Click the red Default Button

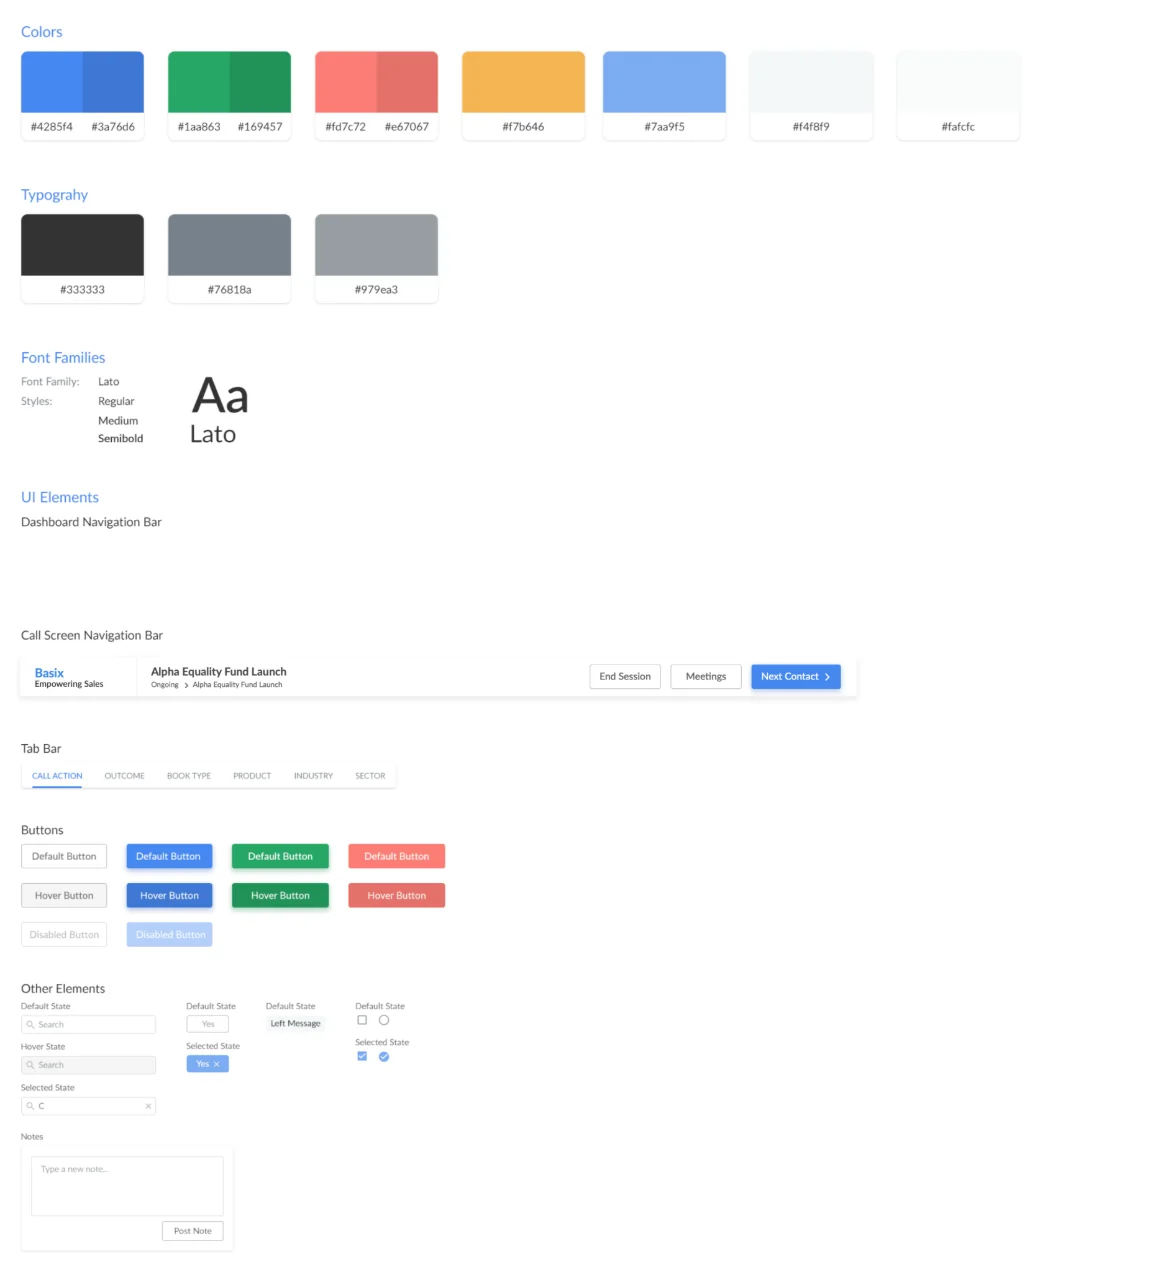pyautogui.click(x=397, y=856)
